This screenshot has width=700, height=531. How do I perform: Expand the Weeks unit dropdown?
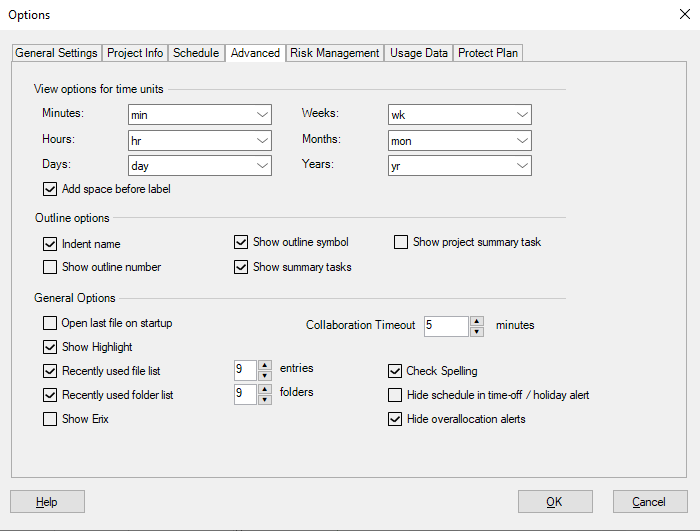(521, 115)
